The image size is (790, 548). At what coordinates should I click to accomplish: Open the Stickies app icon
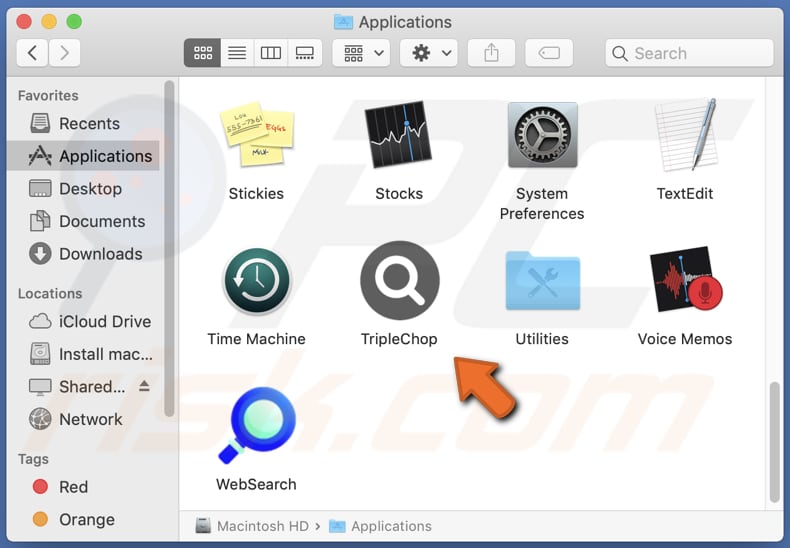click(256, 135)
